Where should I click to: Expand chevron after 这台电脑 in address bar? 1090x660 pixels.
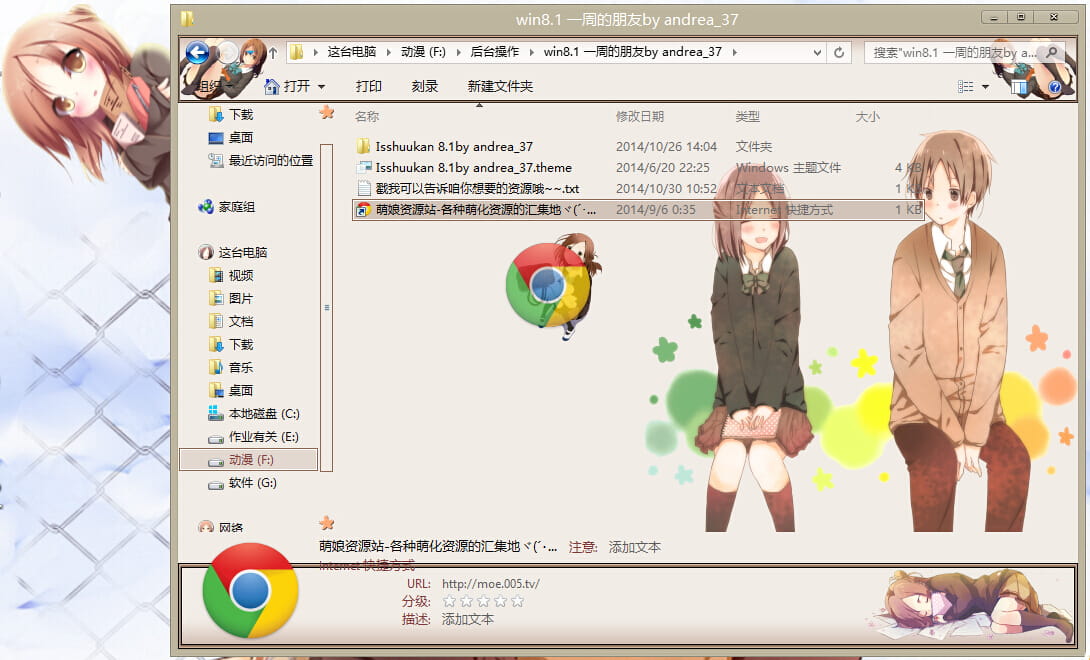pyautogui.click(x=389, y=52)
